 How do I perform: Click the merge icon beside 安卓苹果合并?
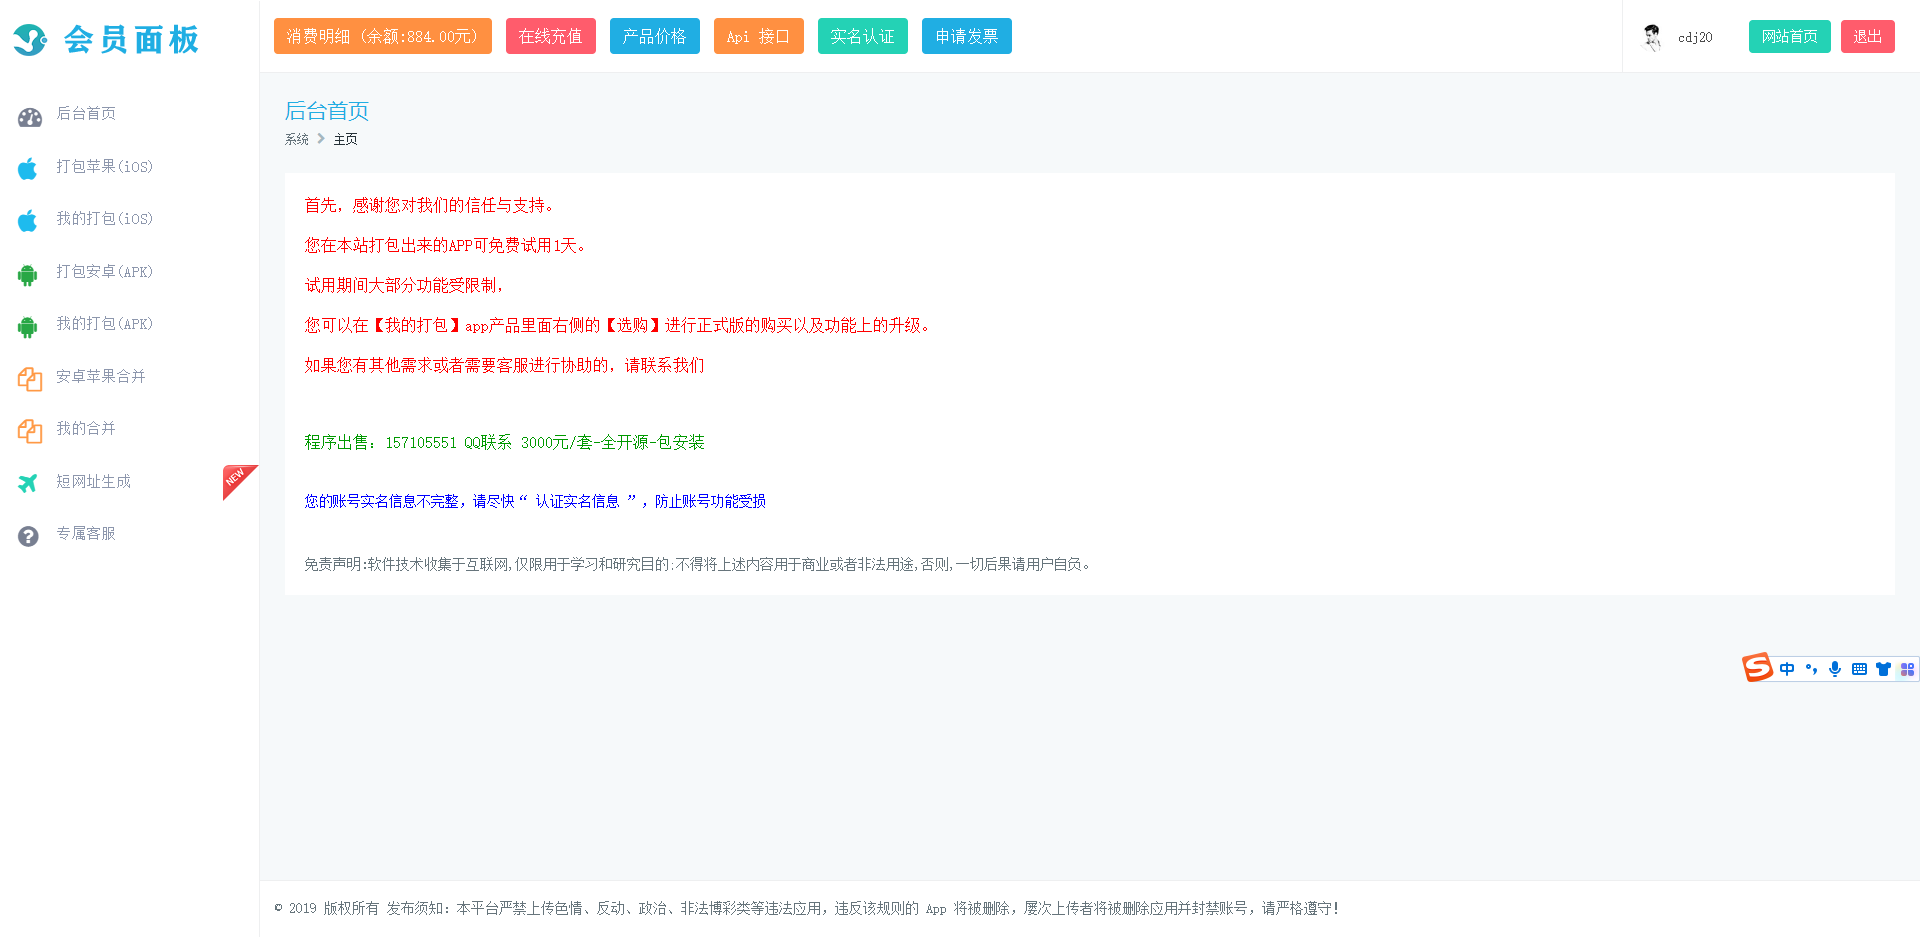(x=29, y=379)
